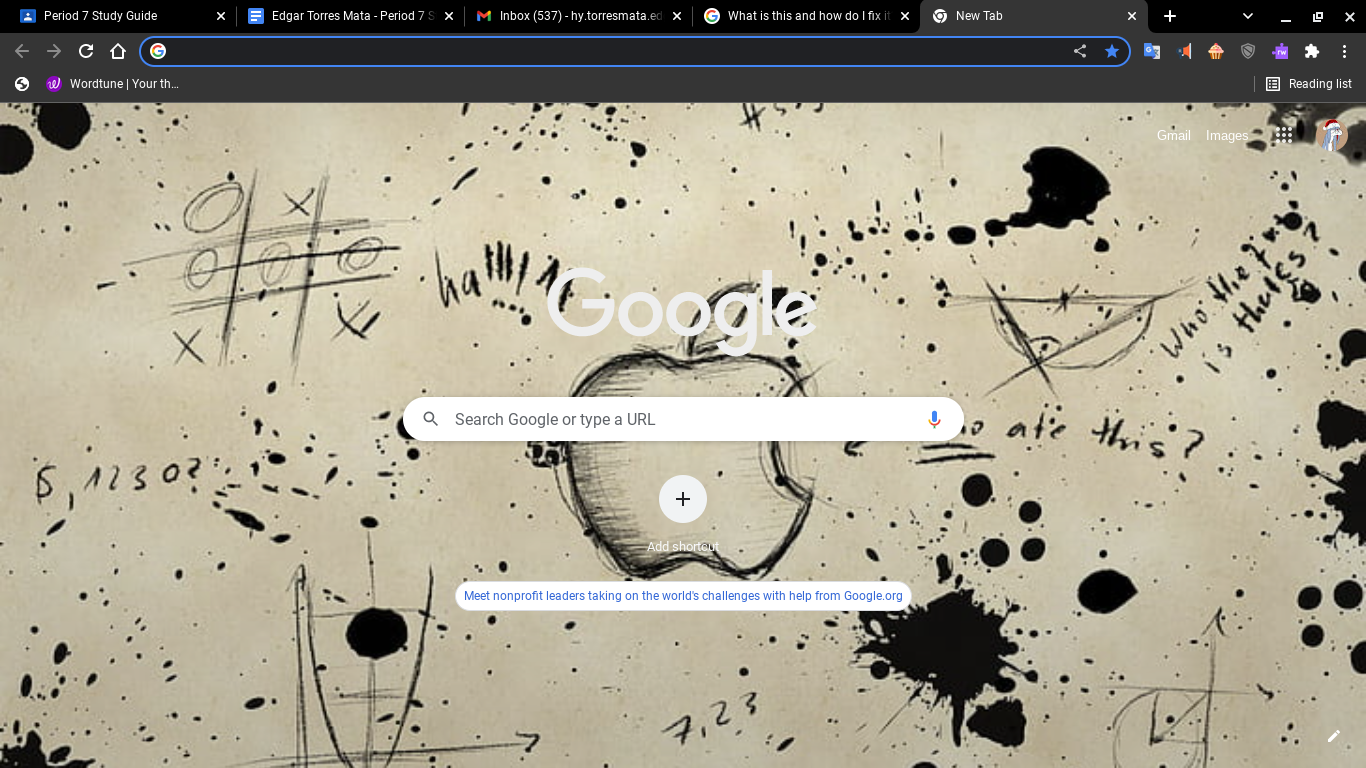1366x768 pixels.
Task: Open the Extensions puzzle piece menu
Action: tap(1312, 51)
